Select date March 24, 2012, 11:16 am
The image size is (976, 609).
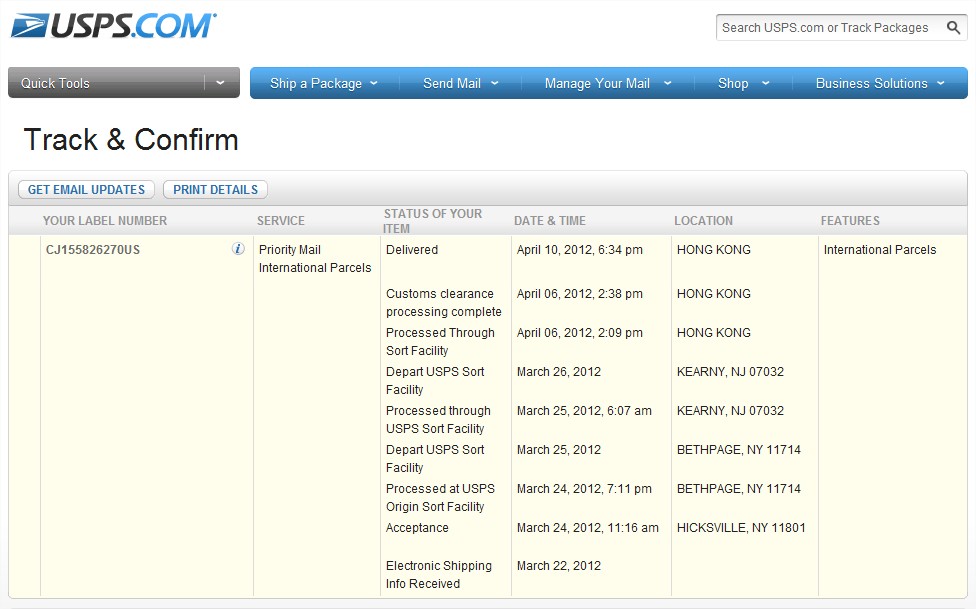point(588,528)
